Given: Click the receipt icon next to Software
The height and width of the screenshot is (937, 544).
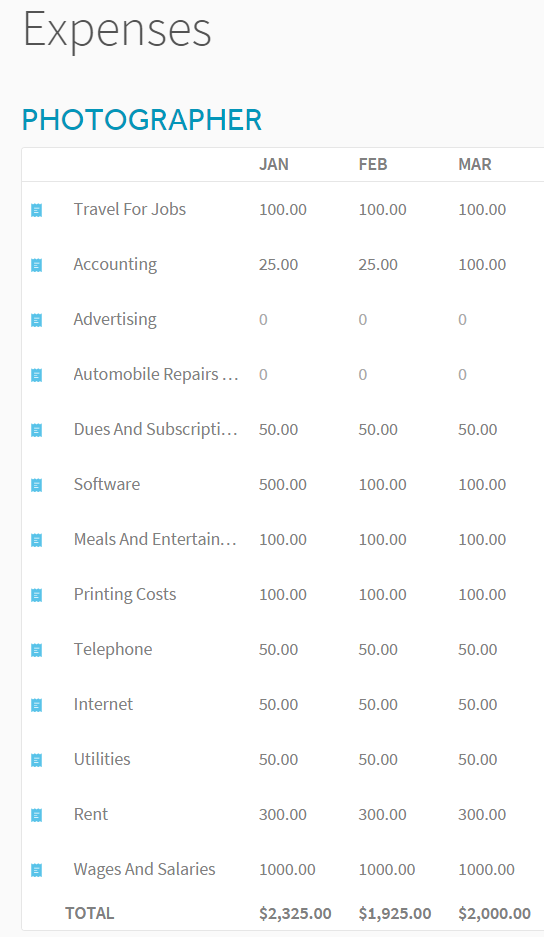Looking at the screenshot, I should (36, 485).
